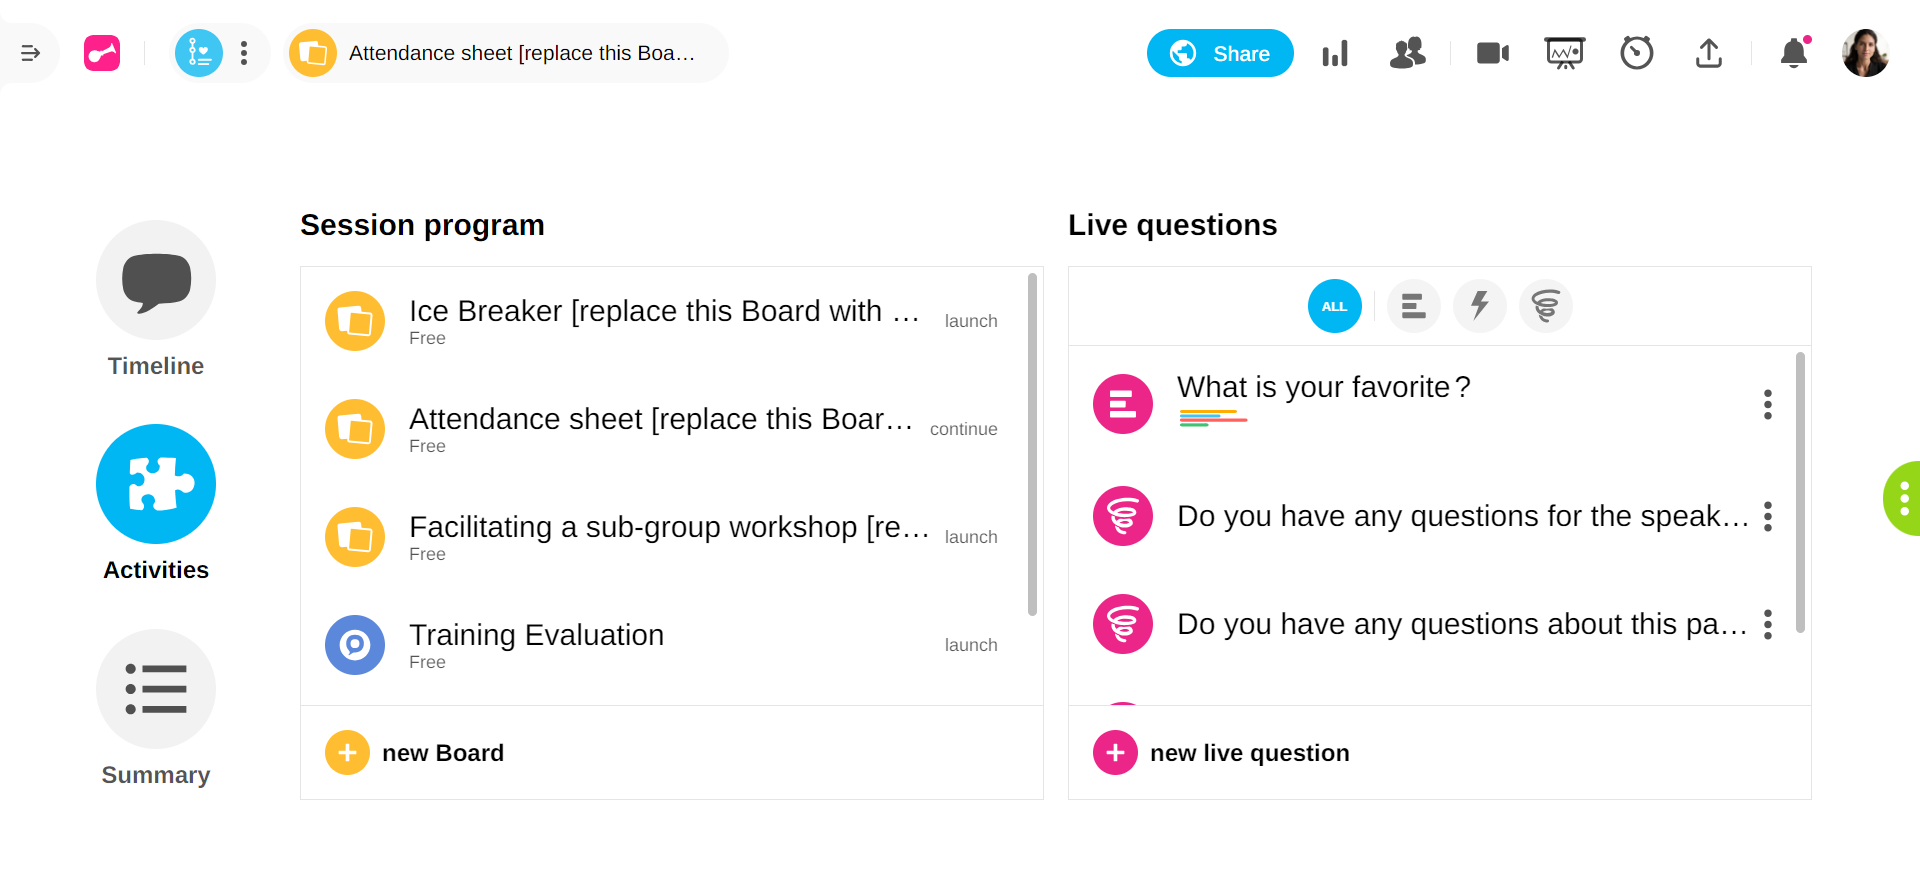Start video conference with camera icon
This screenshot has width=1920, height=883.
pyautogui.click(x=1492, y=53)
